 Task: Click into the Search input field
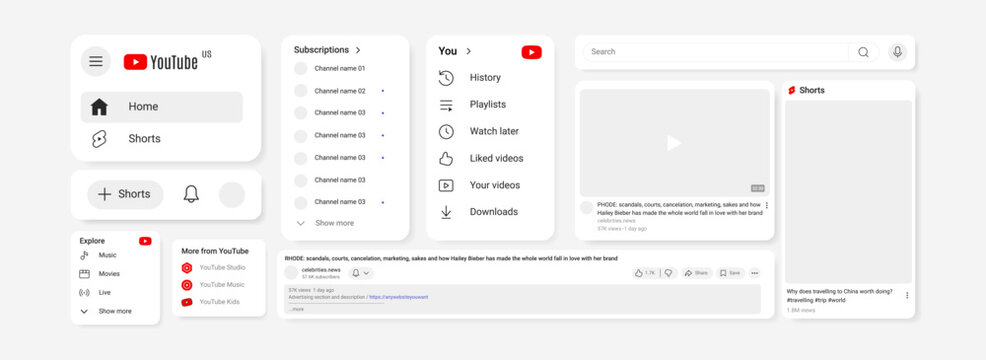[x=716, y=52]
